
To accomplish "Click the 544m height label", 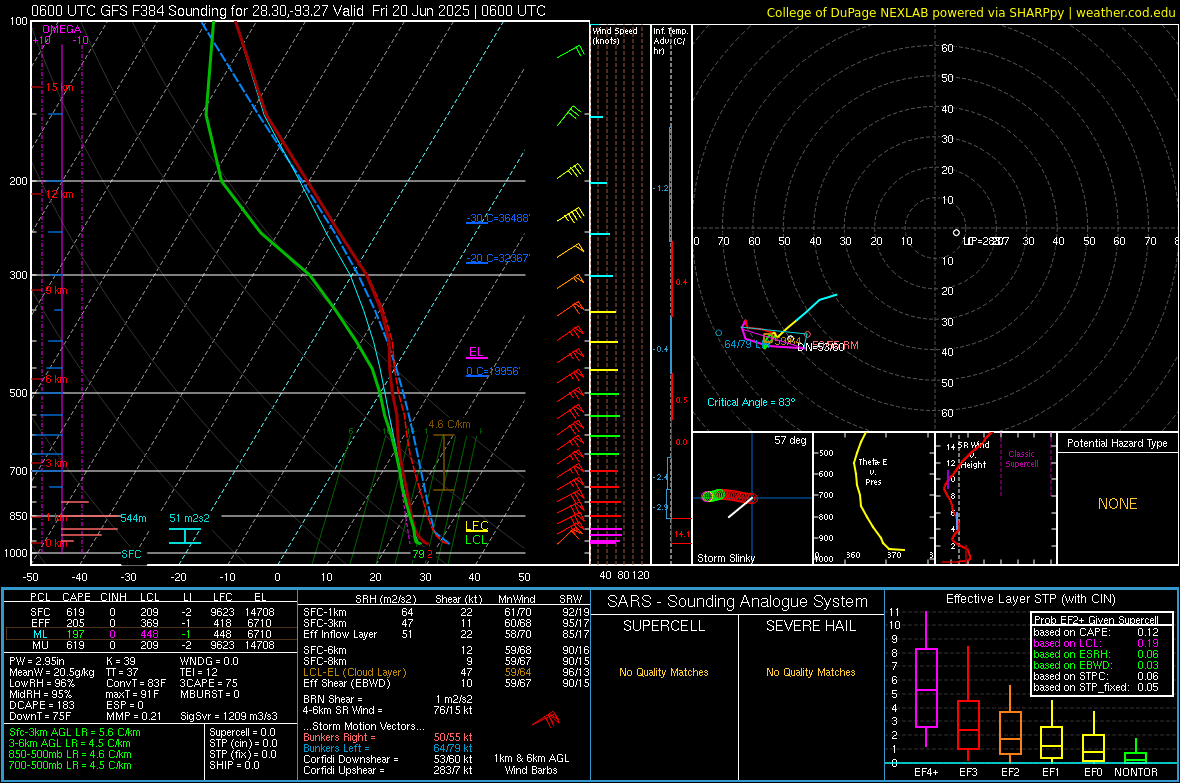I will (133, 518).
